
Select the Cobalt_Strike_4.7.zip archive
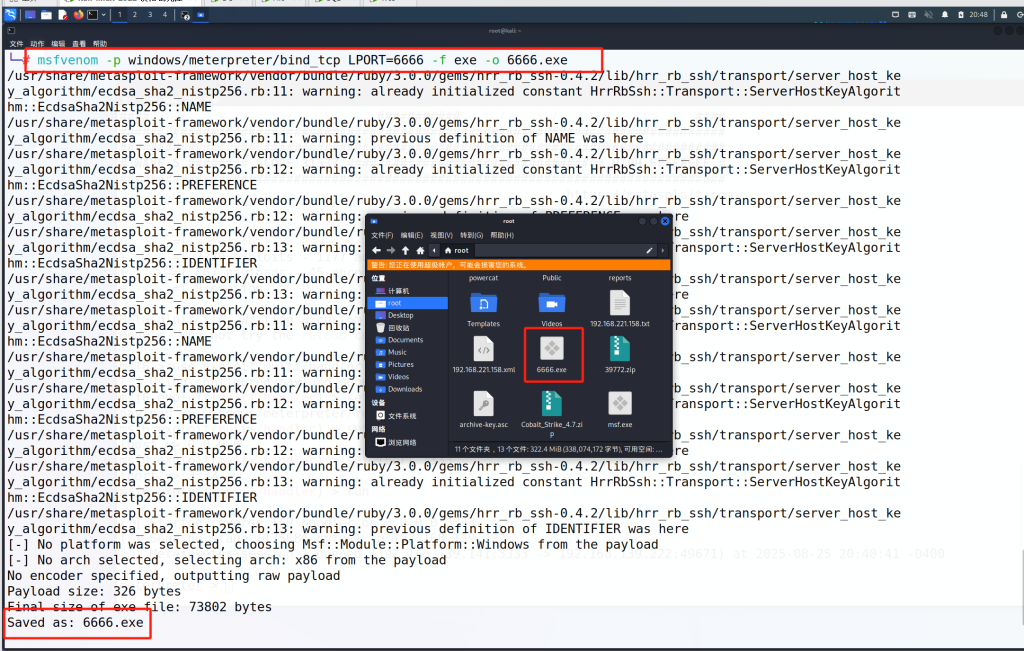[x=552, y=414]
